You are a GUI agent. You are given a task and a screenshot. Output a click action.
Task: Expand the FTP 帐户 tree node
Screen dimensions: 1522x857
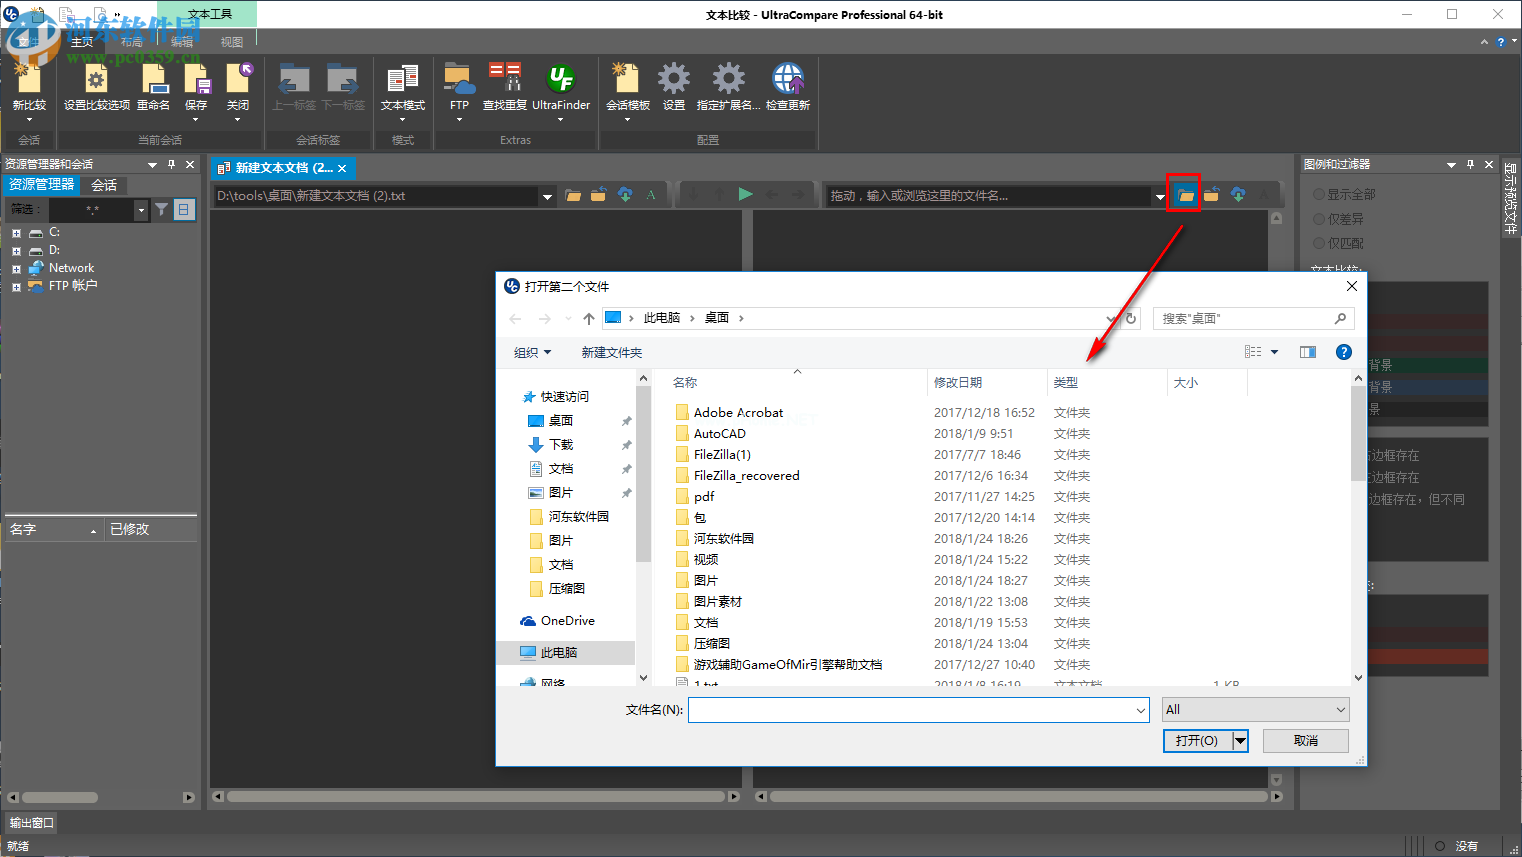(16, 287)
